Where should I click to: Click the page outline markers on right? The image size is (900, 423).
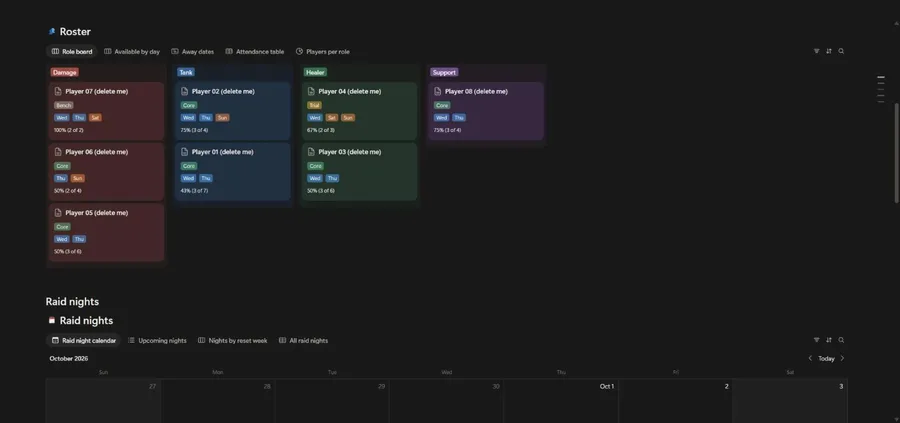tap(881, 89)
